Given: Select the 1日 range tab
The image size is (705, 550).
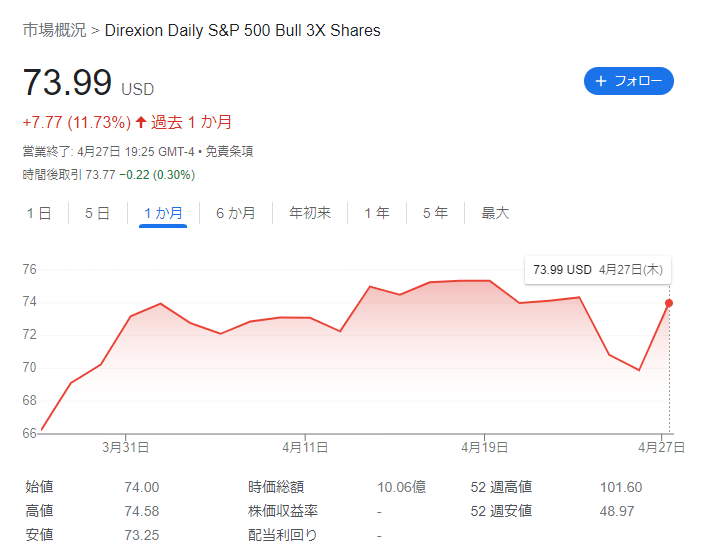Looking at the screenshot, I should [39, 213].
